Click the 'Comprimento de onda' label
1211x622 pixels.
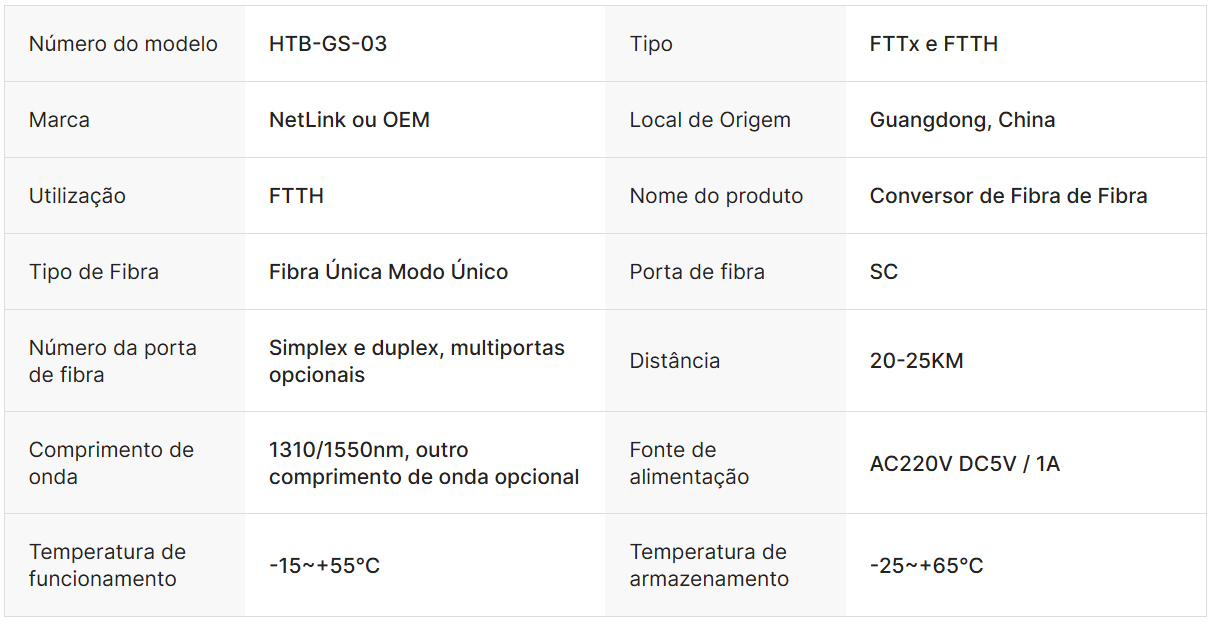click(x=111, y=463)
